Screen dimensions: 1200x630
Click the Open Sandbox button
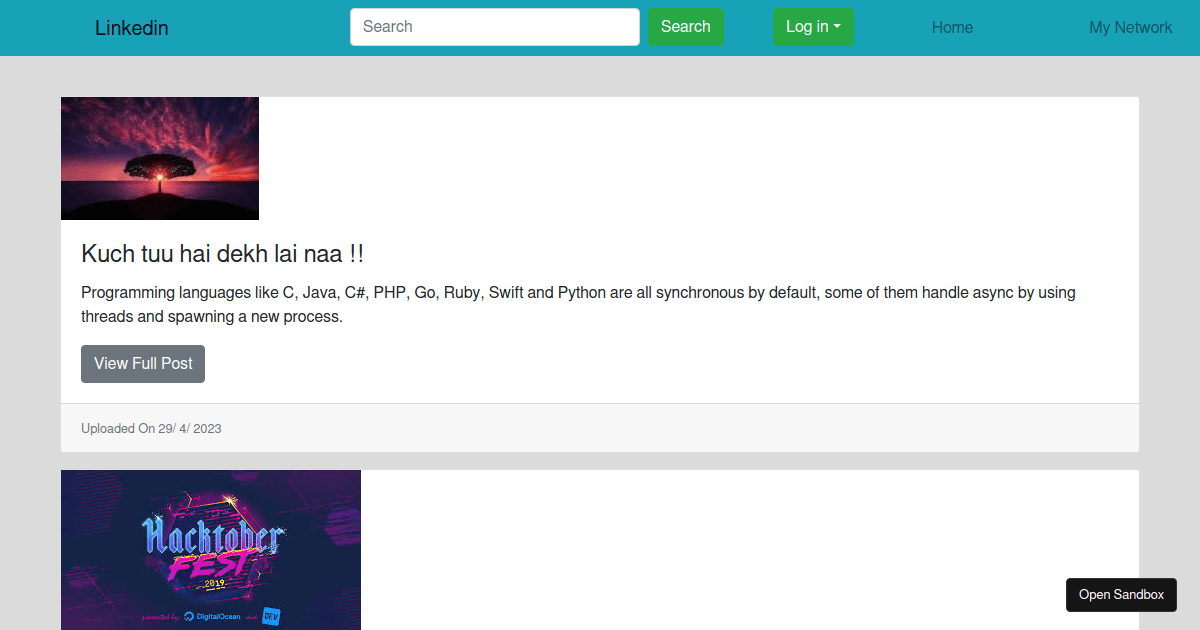coord(1121,594)
